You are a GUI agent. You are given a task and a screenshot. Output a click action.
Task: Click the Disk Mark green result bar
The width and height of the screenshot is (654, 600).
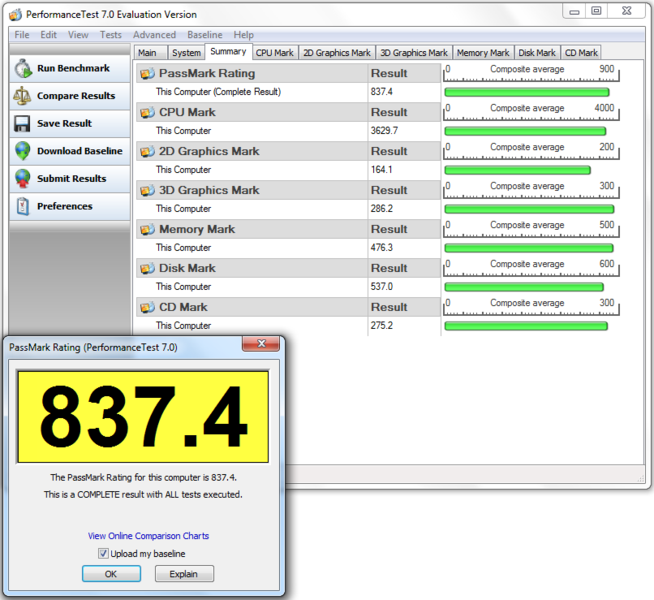pos(524,287)
